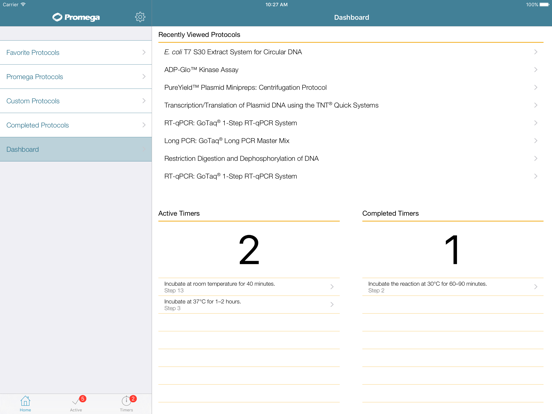Open the Timers tab at bottom
Screen dimensions: 552x414
[126, 403]
